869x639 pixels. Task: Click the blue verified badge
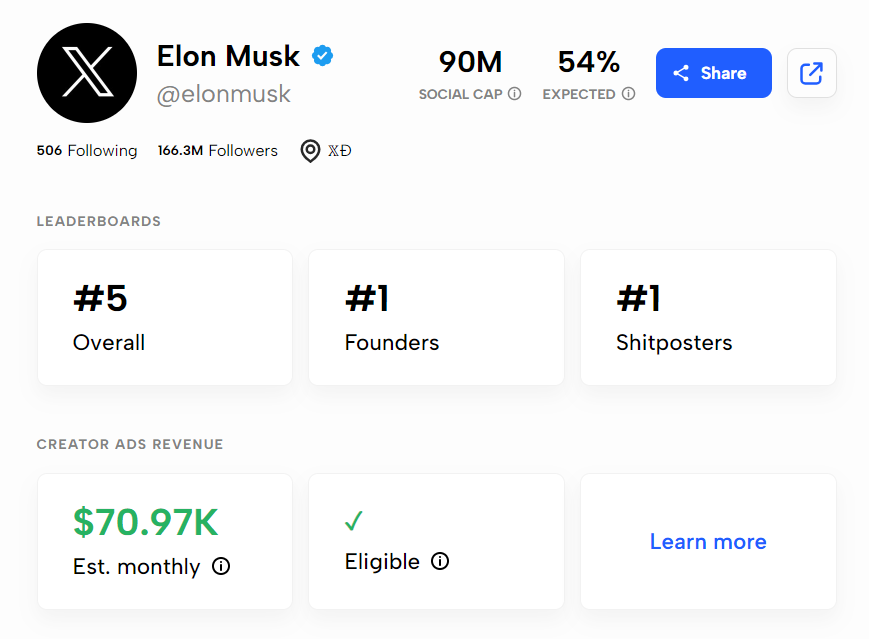coord(322,56)
